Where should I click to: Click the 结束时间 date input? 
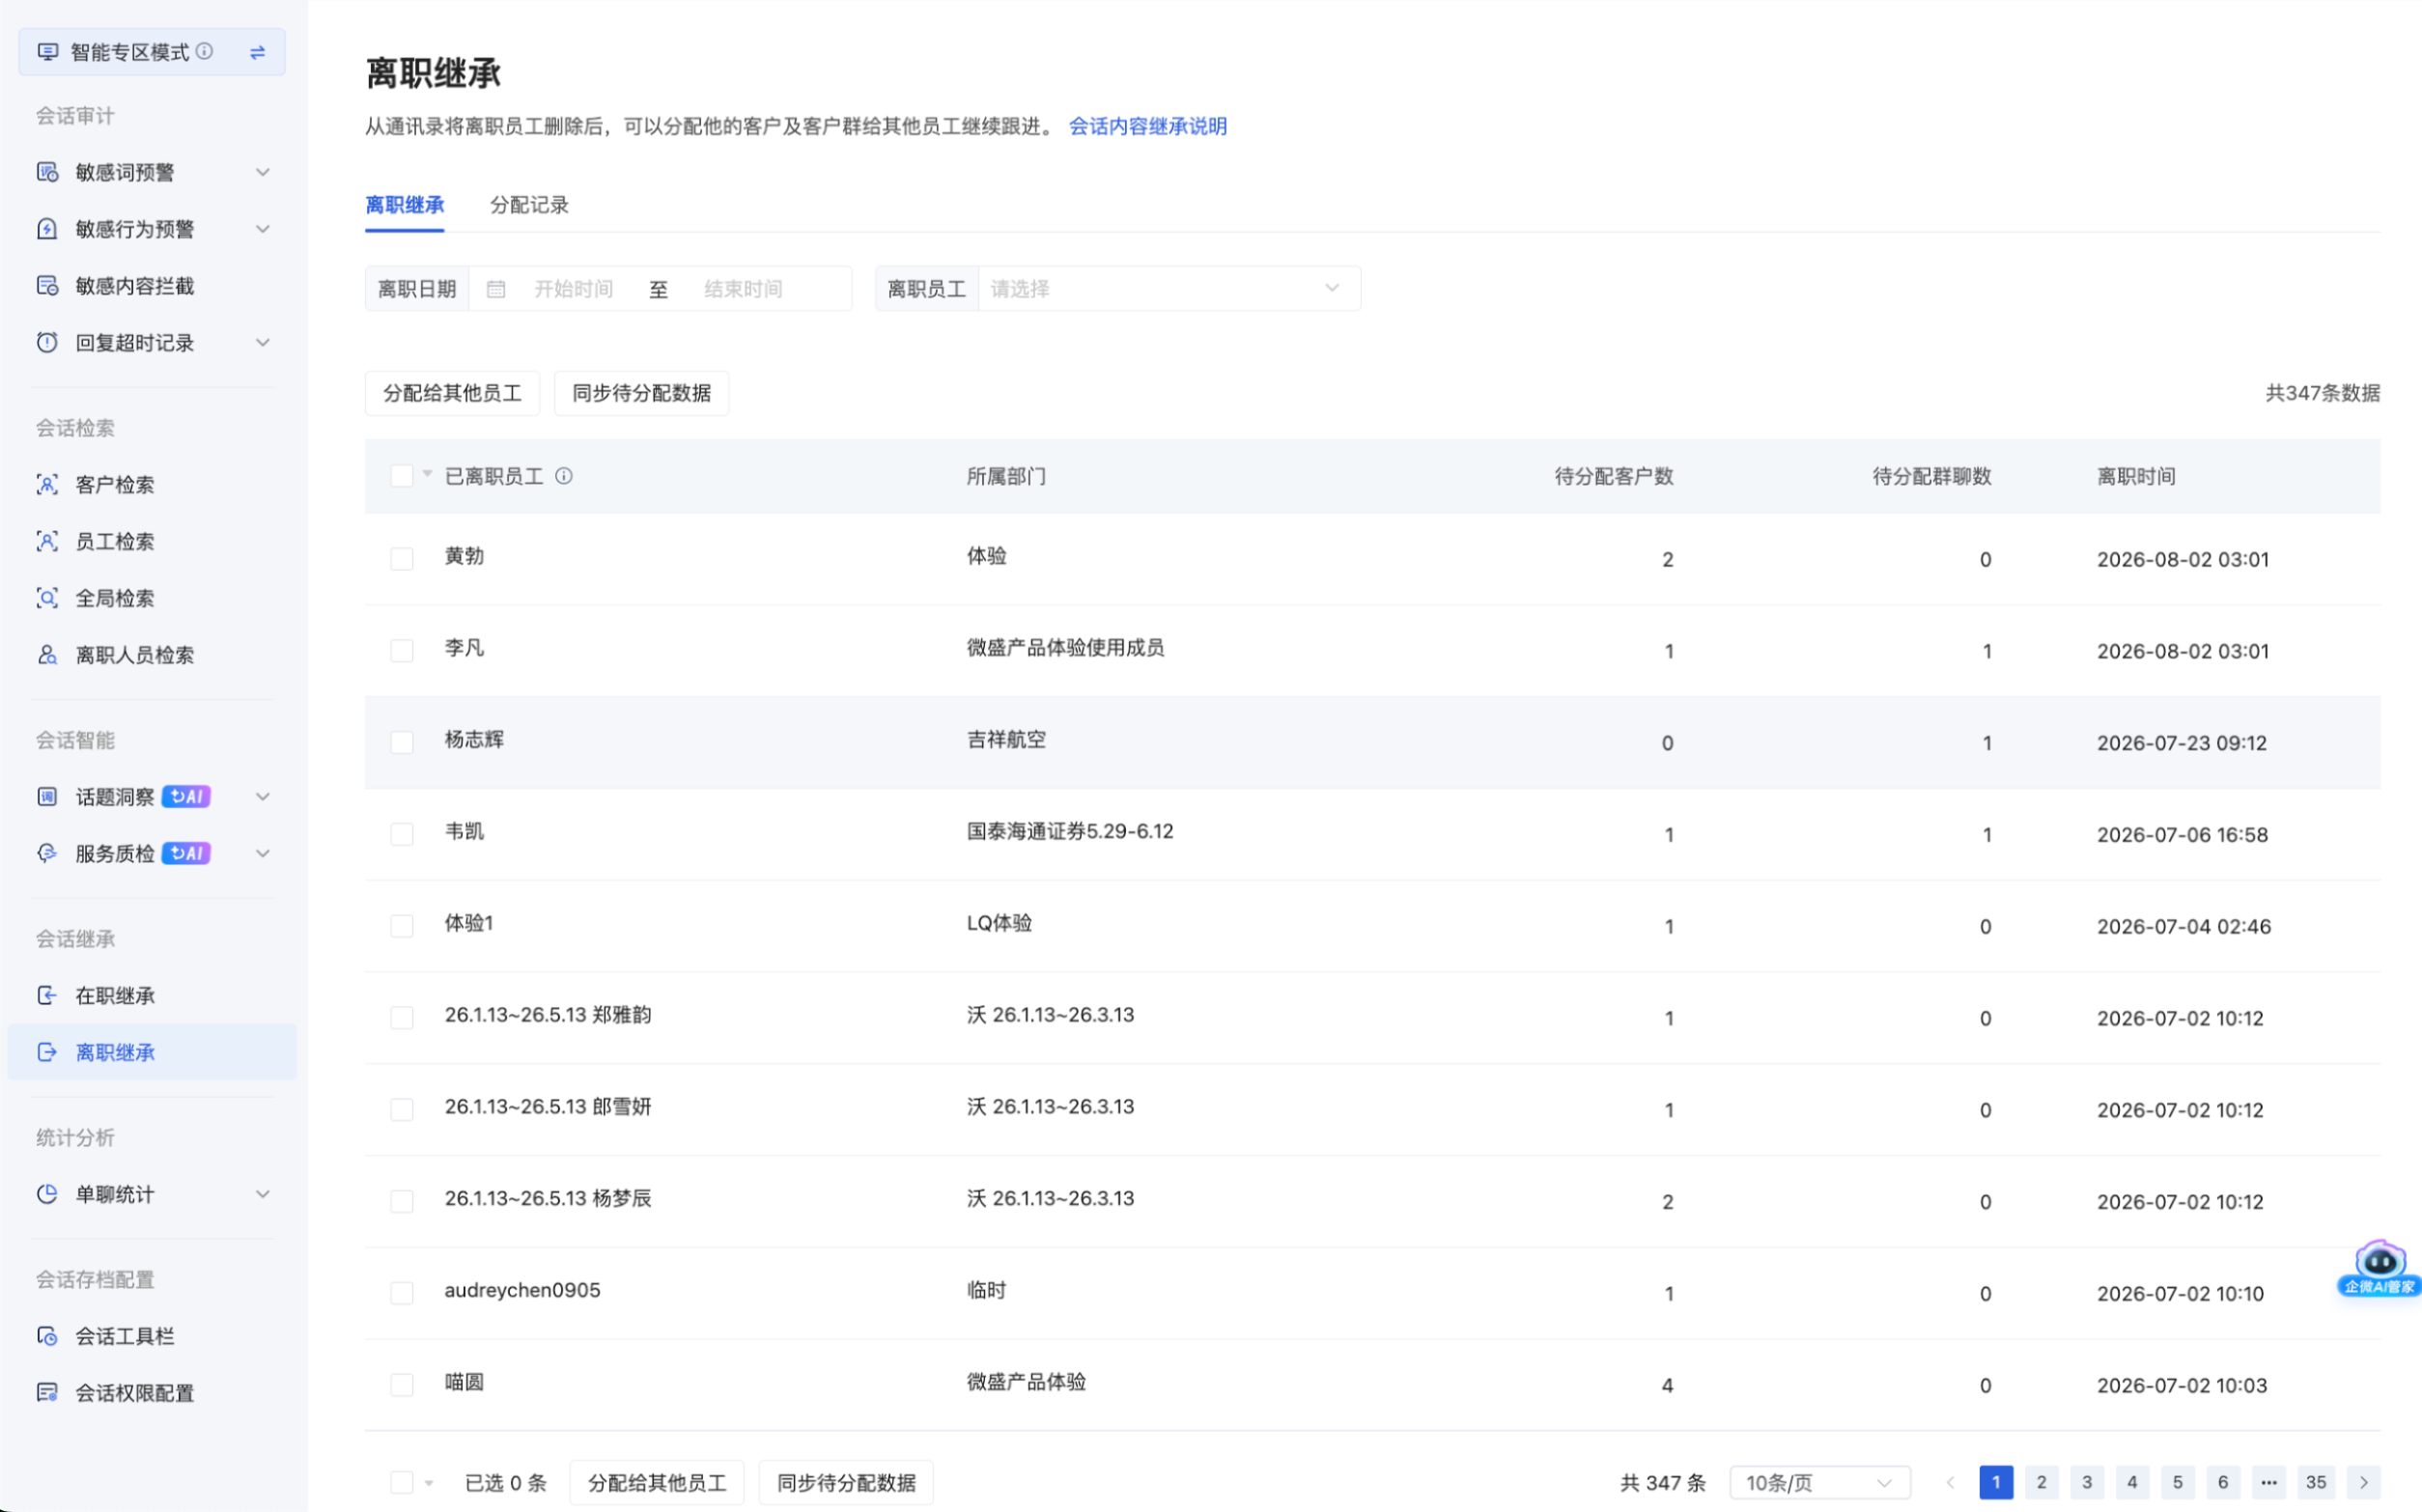click(743, 289)
